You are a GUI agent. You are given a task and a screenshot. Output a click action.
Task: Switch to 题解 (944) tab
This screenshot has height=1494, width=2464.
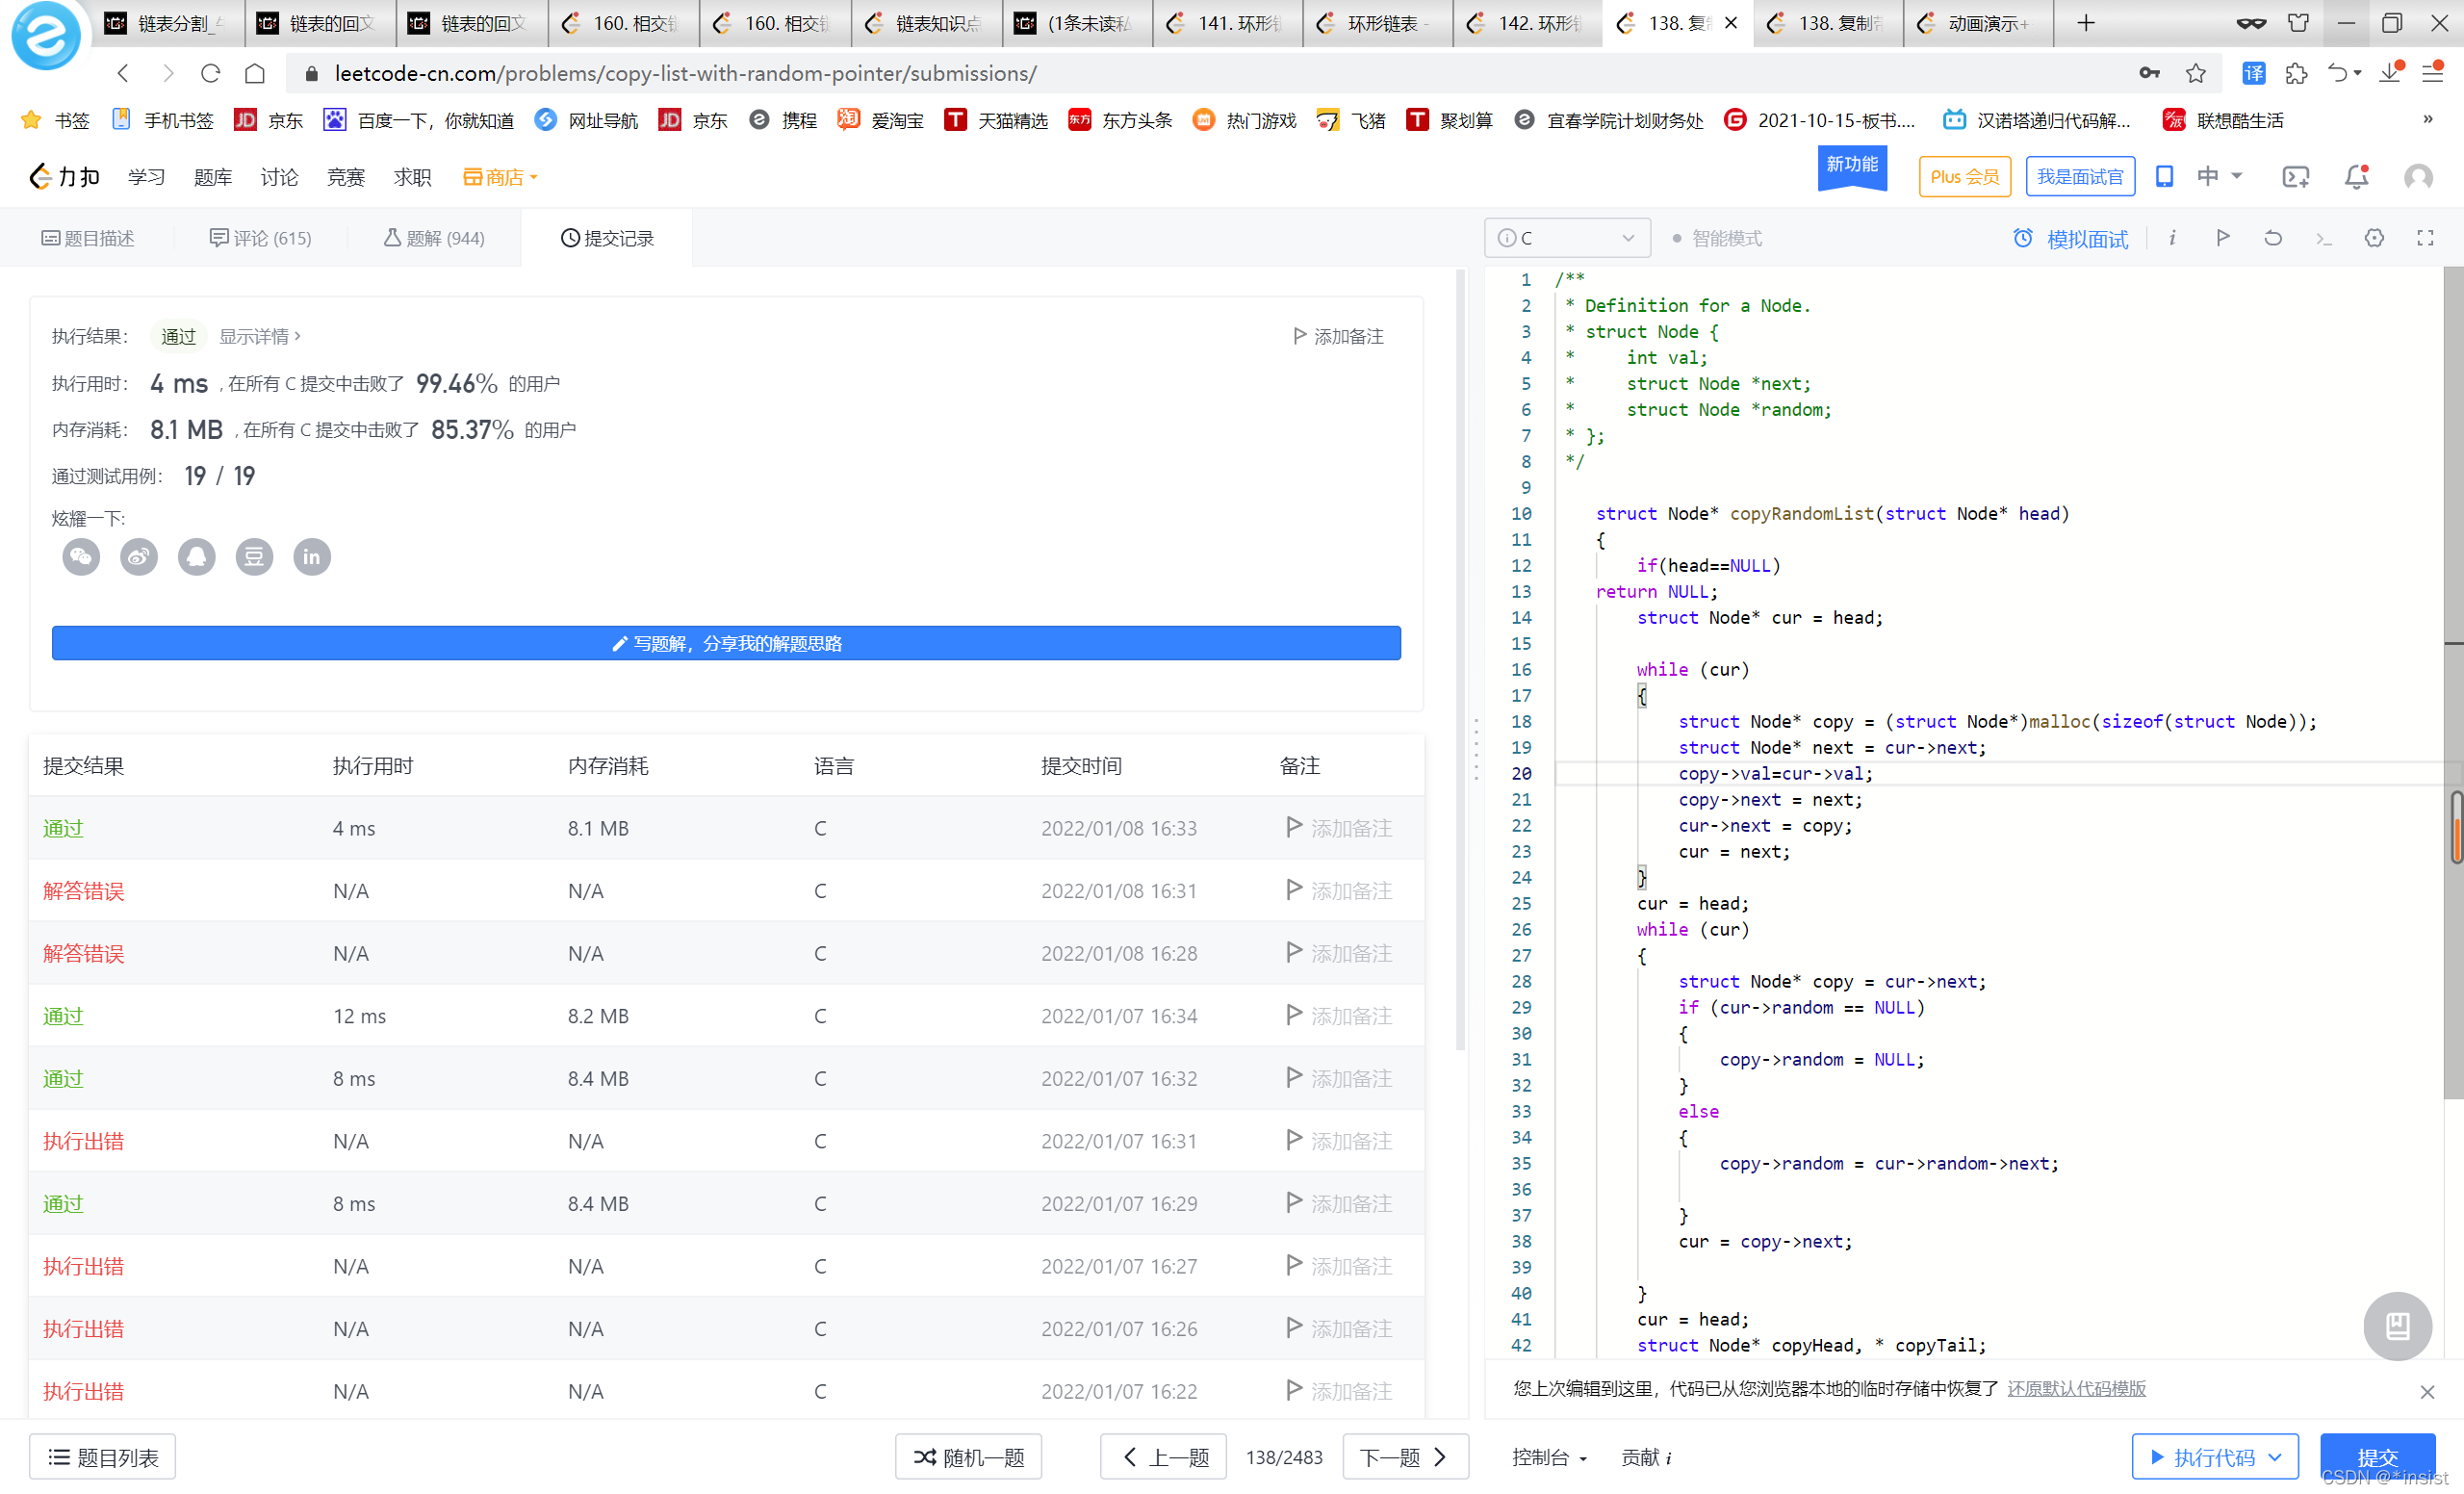click(x=434, y=238)
